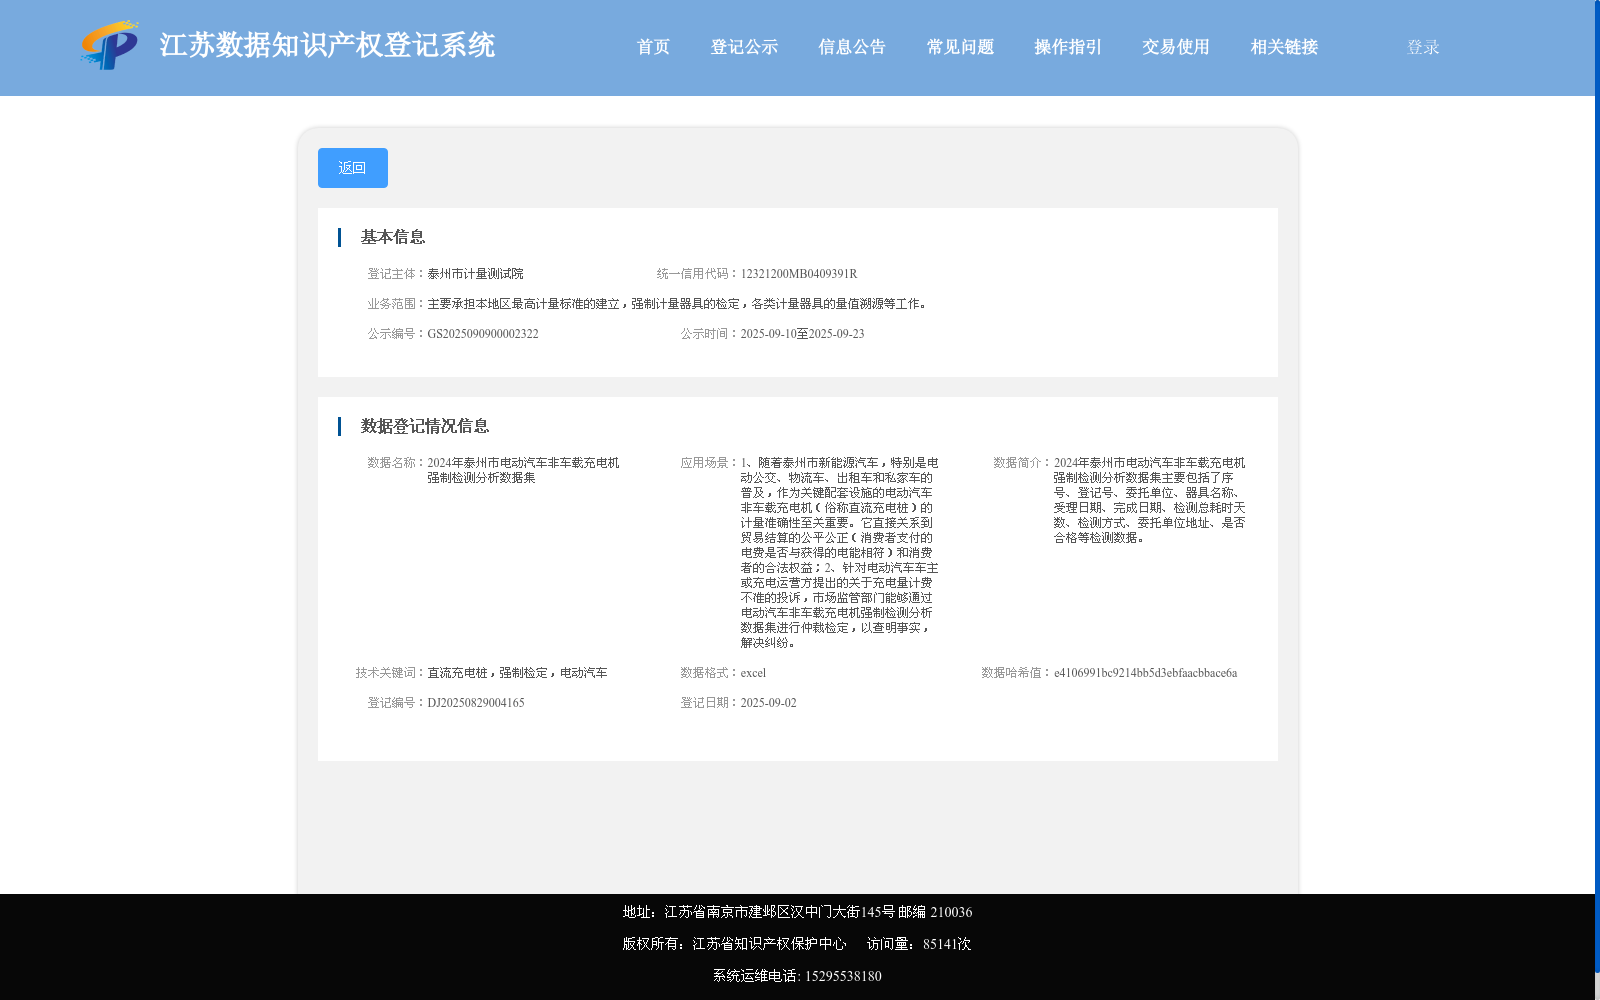The image size is (1600, 1000).
Task: Click keywords 直流充电桩，强制检定，电动汽车
Action: (x=517, y=673)
